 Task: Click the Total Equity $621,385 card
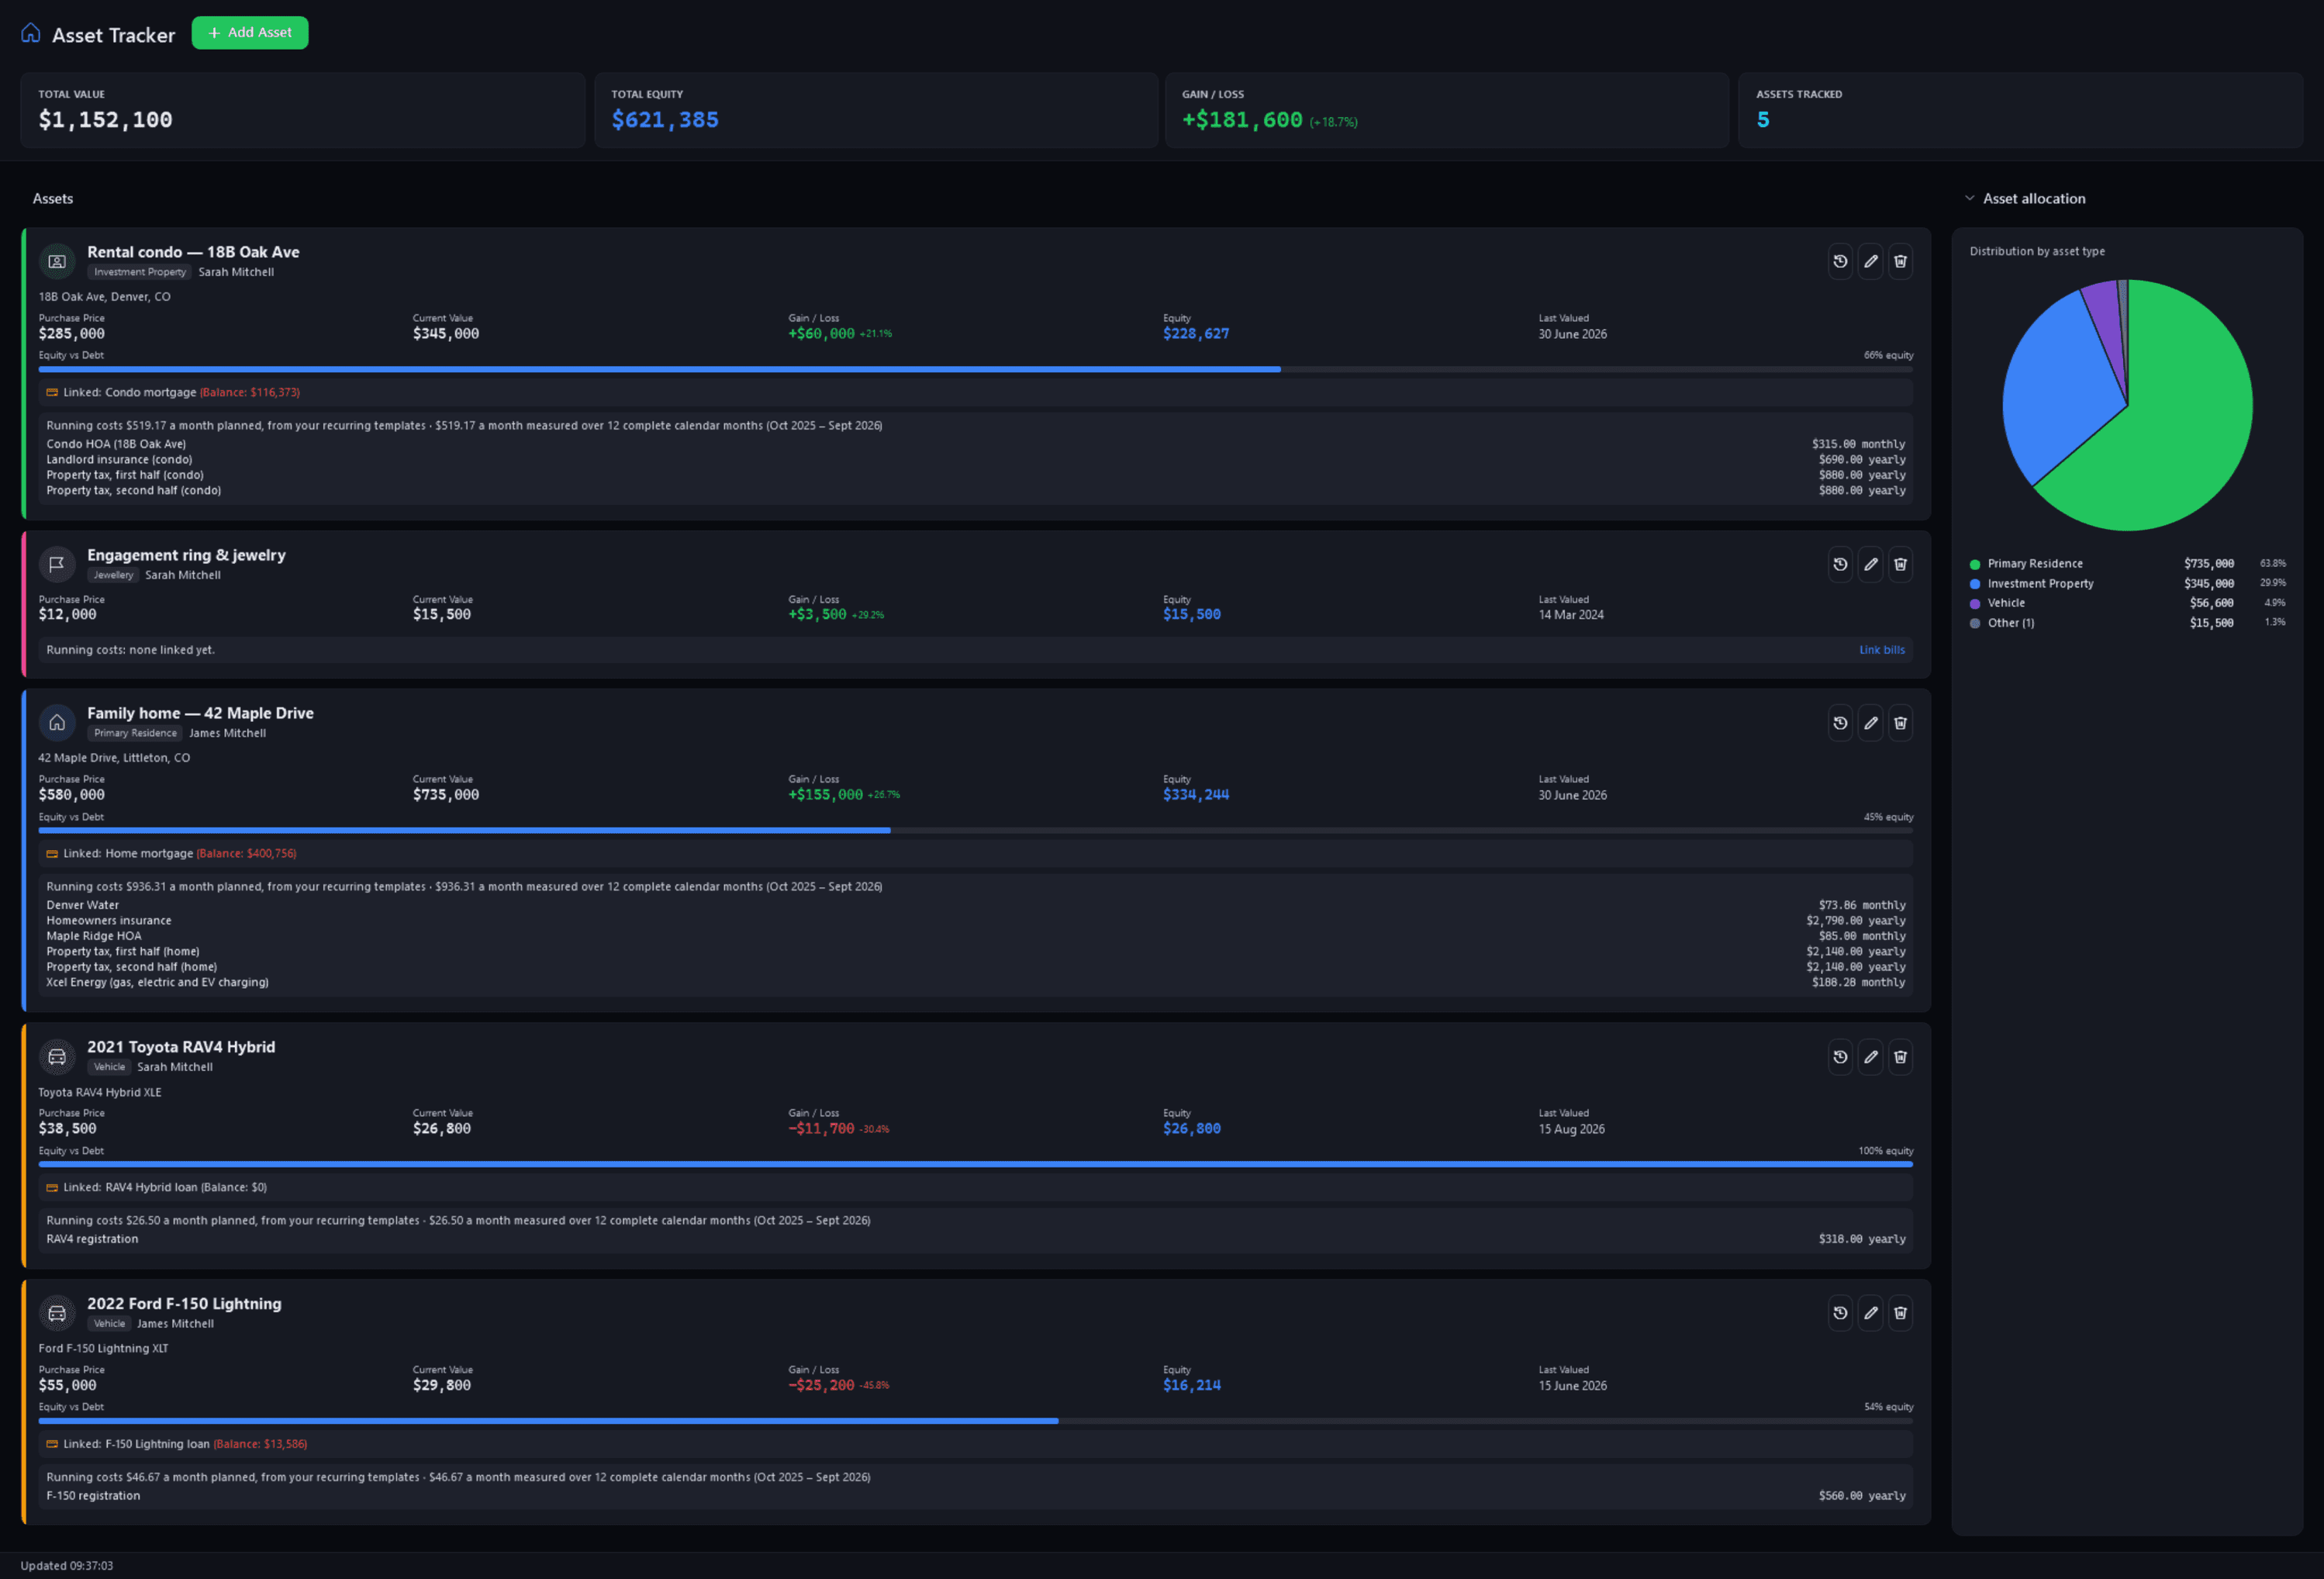[876, 110]
